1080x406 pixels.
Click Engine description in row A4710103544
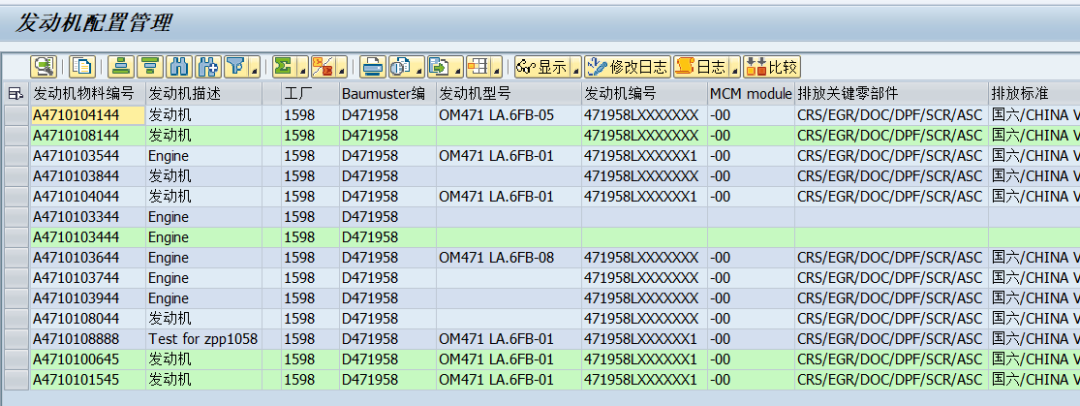pos(204,156)
